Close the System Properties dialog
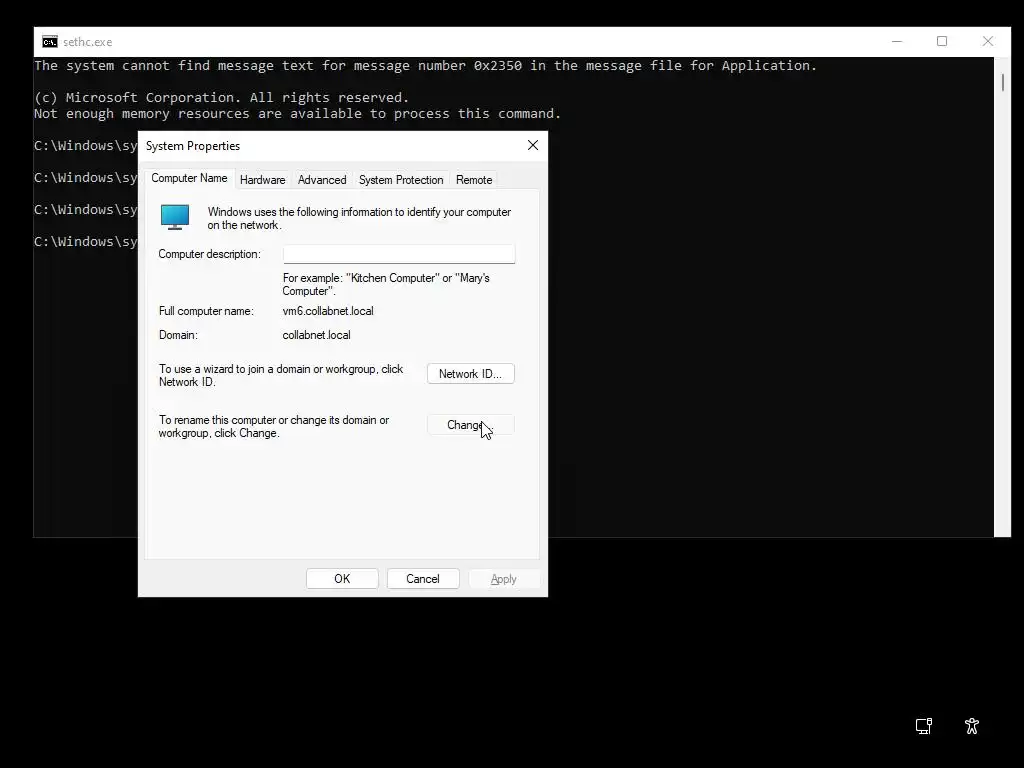 533,146
